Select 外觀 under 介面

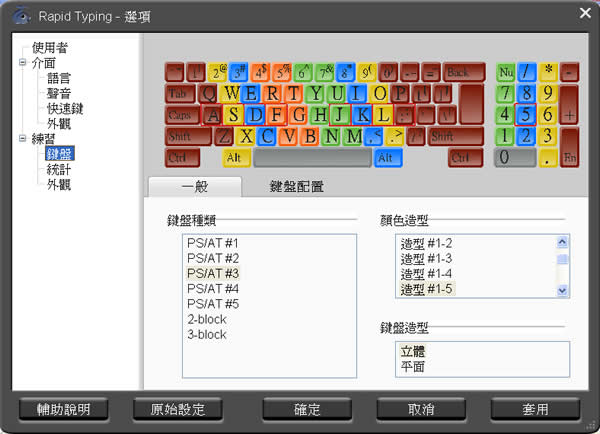coord(59,124)
